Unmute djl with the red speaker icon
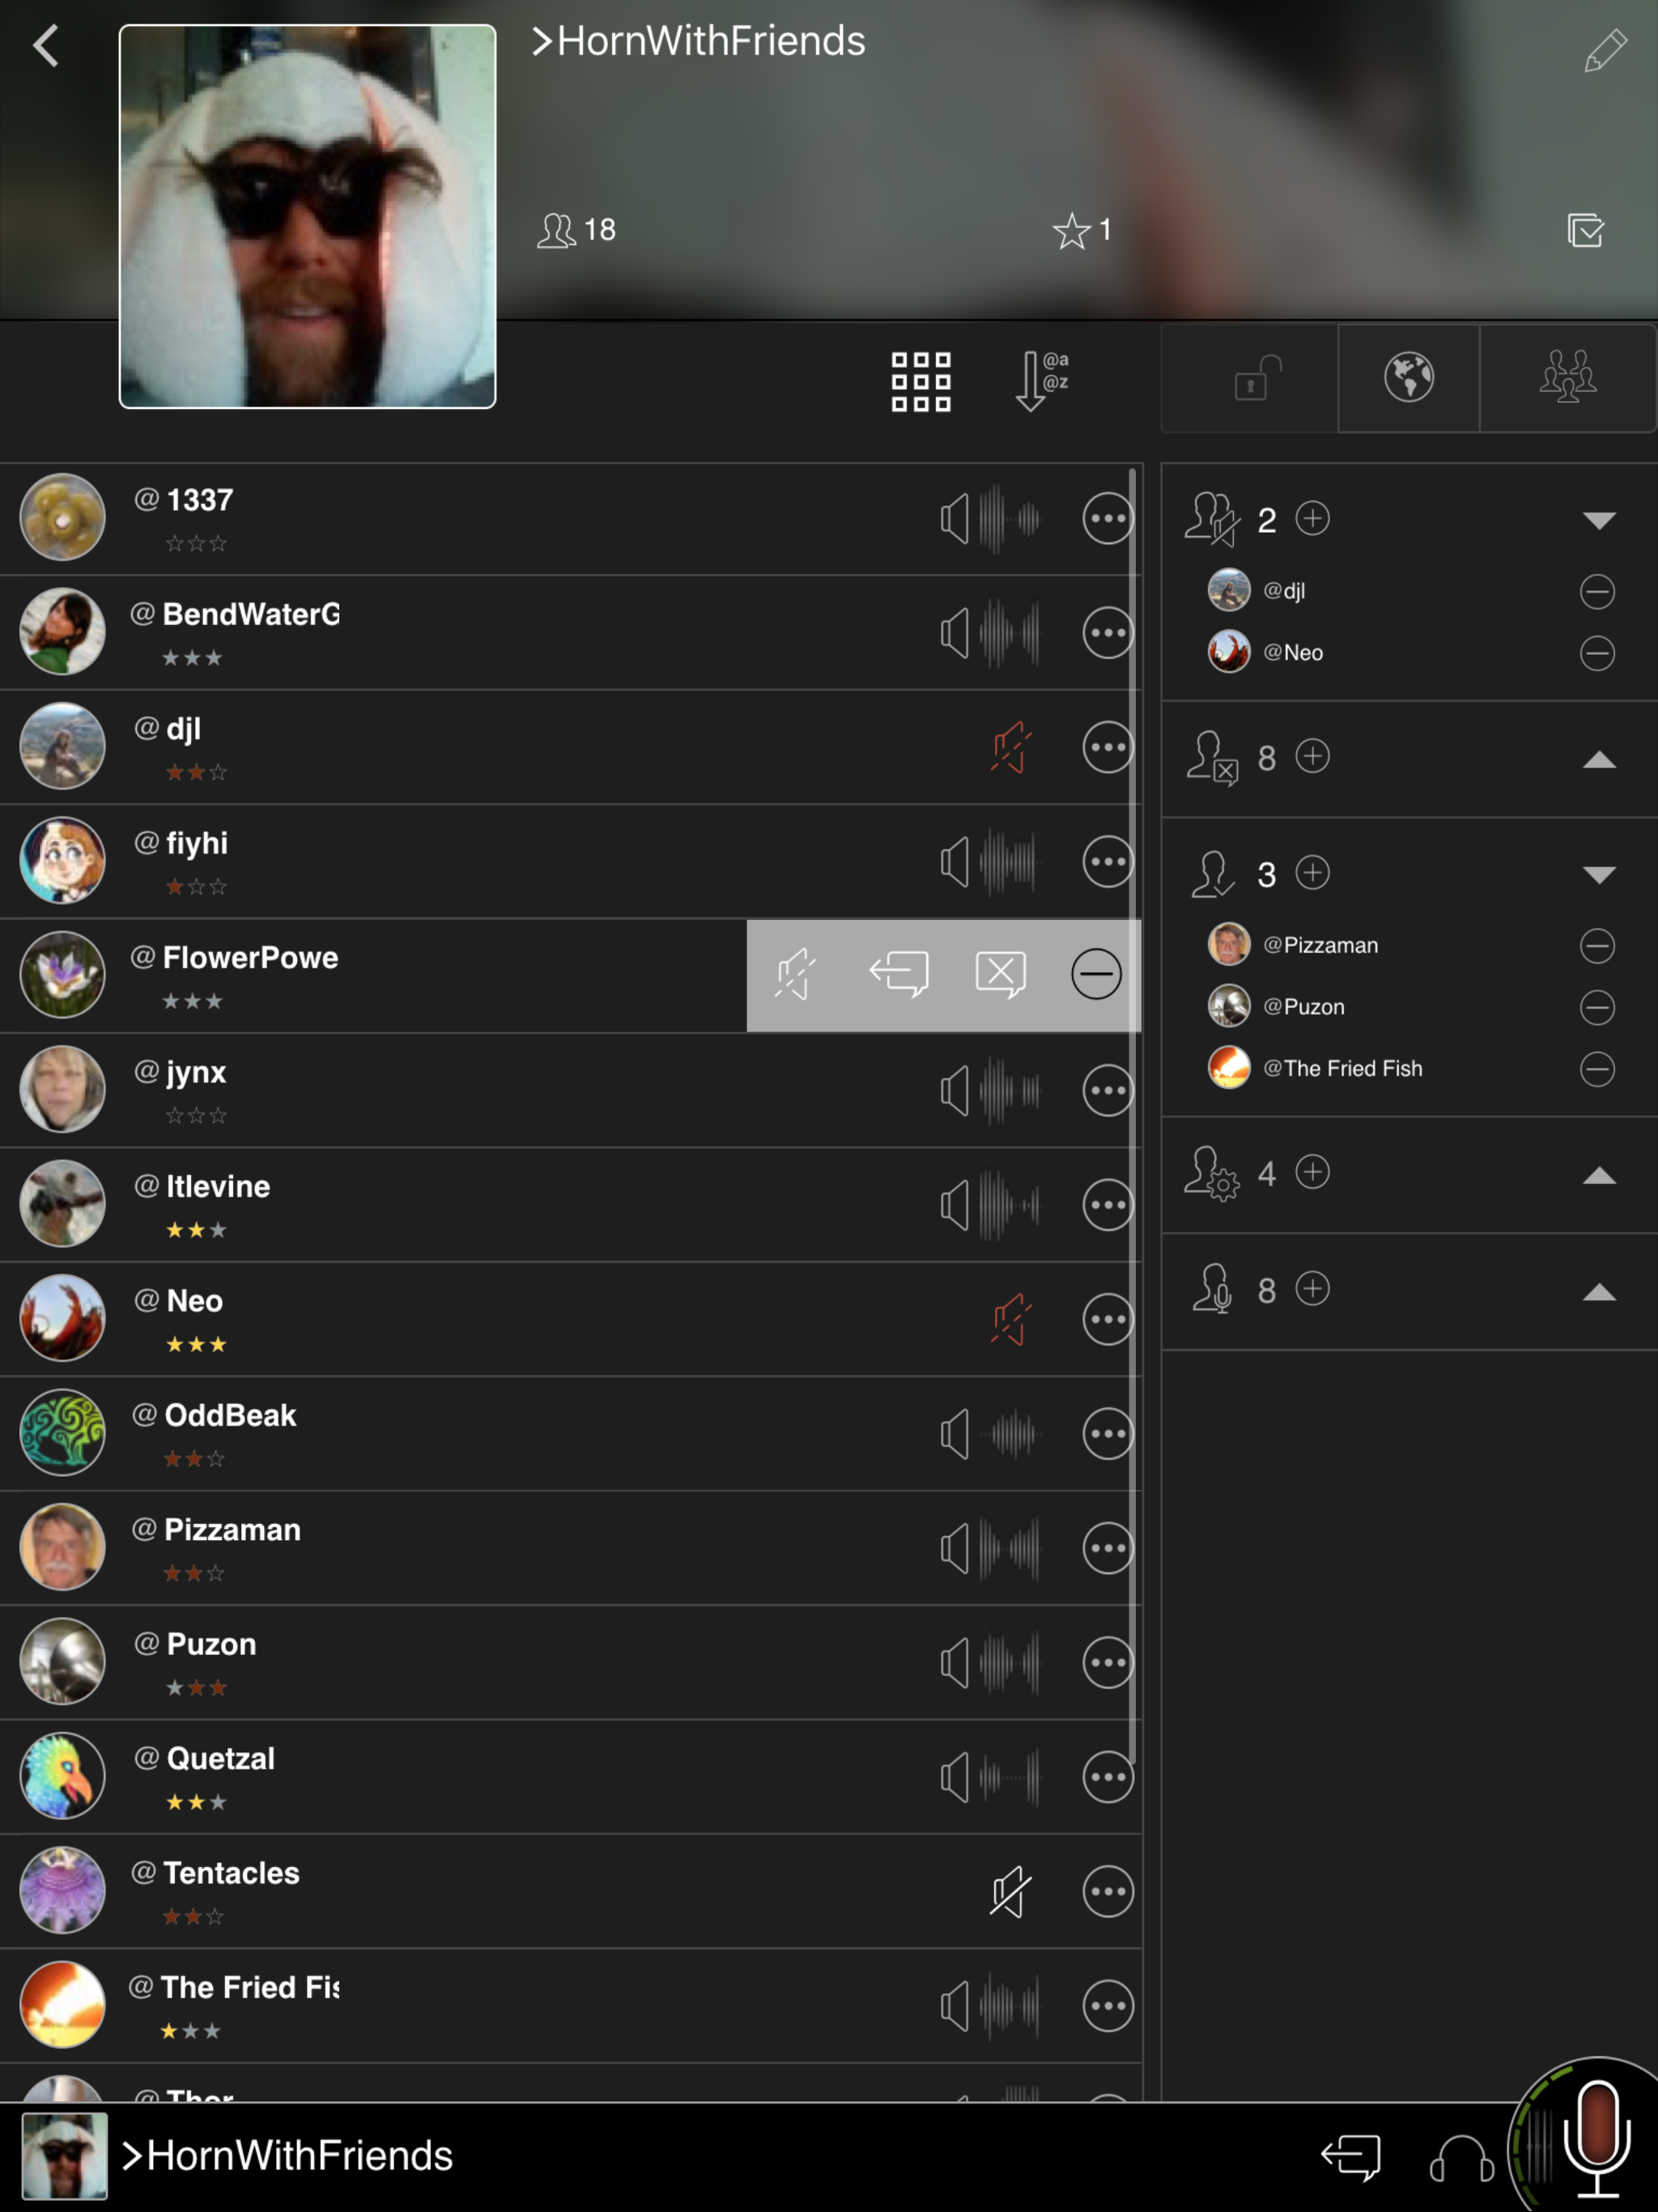The image size is (1658, 2212). pos(1010,747)
